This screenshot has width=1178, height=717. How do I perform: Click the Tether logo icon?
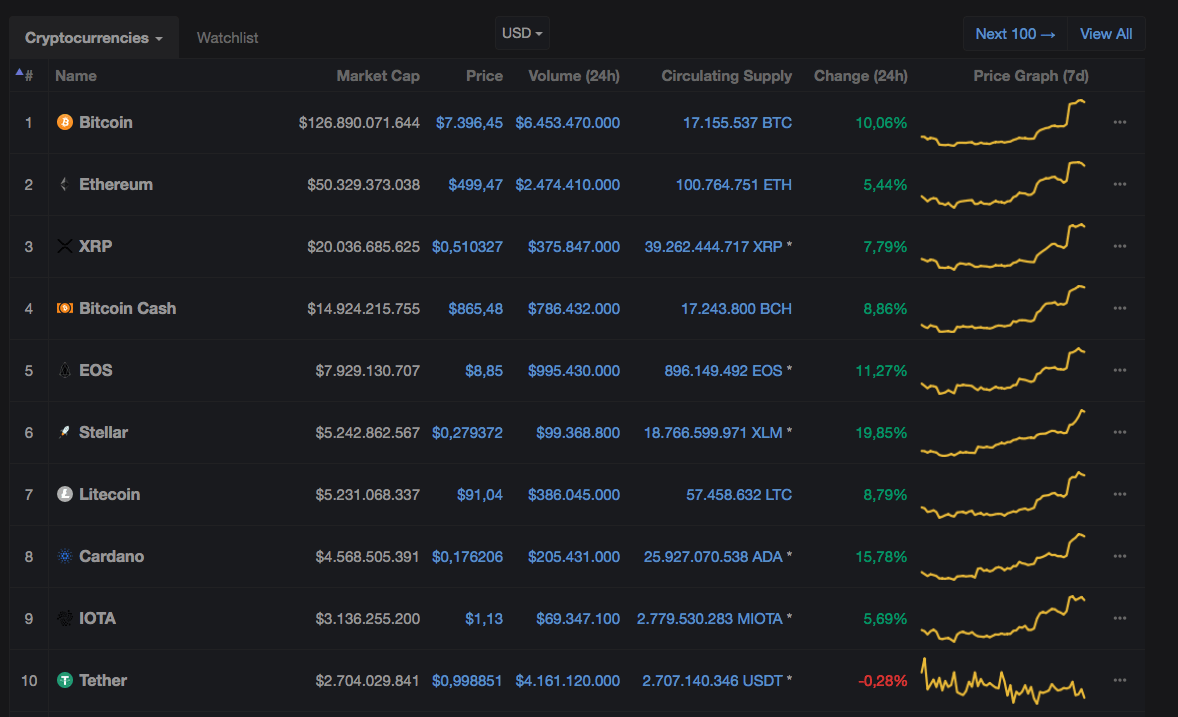click(65, 680)
